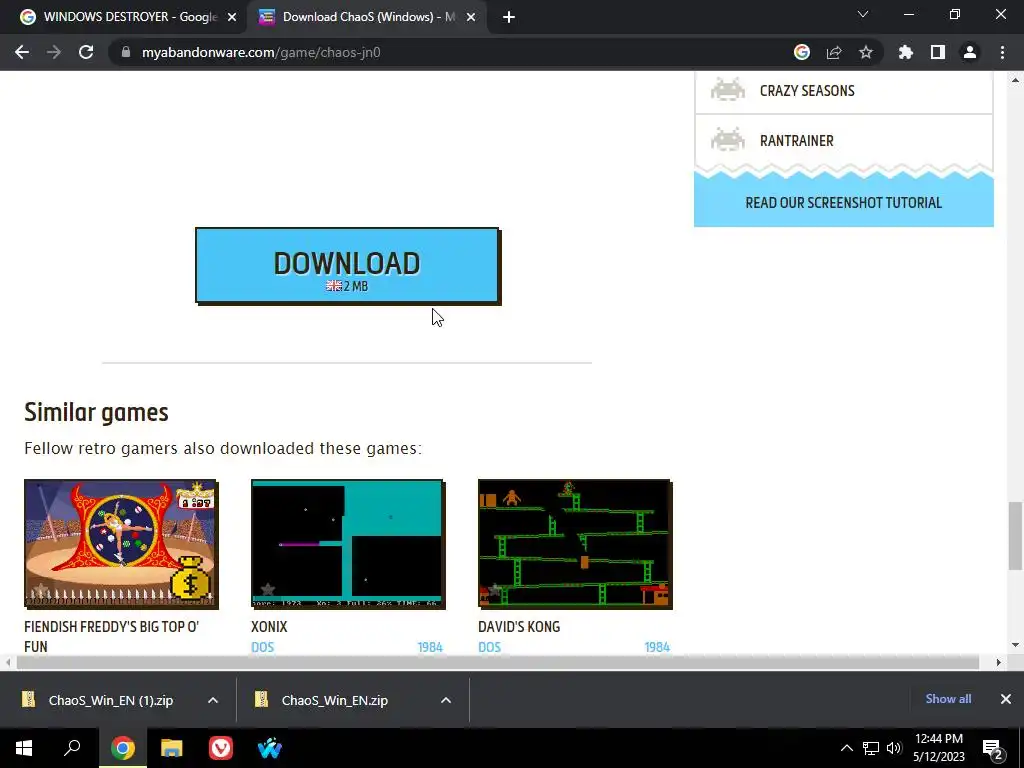This screenshot has width=1024, height=768.
Task: Open the Xonix game thumbnail
Action: pyautogui.click(x=348, y=544)
